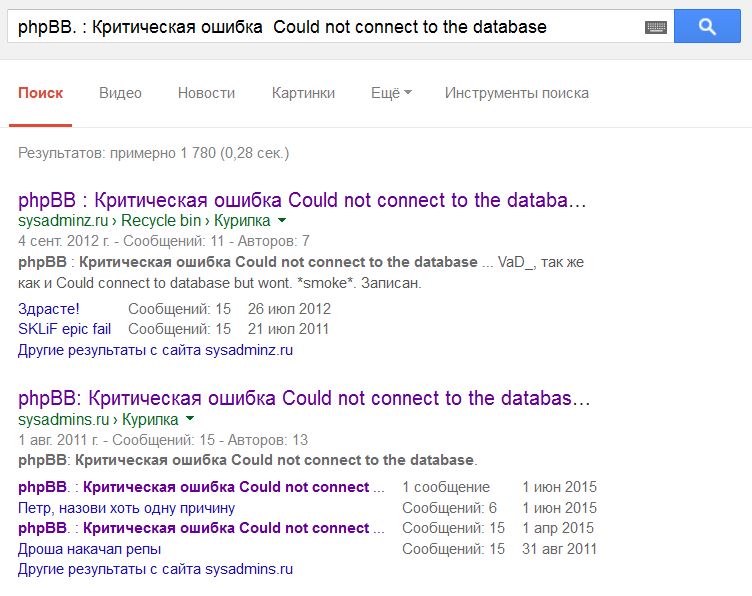This screenshot has height=596, width=752.
Task: Click the sysadminz.ru › Recycle bin breadcrumb
Action: (x=144, y=221)
